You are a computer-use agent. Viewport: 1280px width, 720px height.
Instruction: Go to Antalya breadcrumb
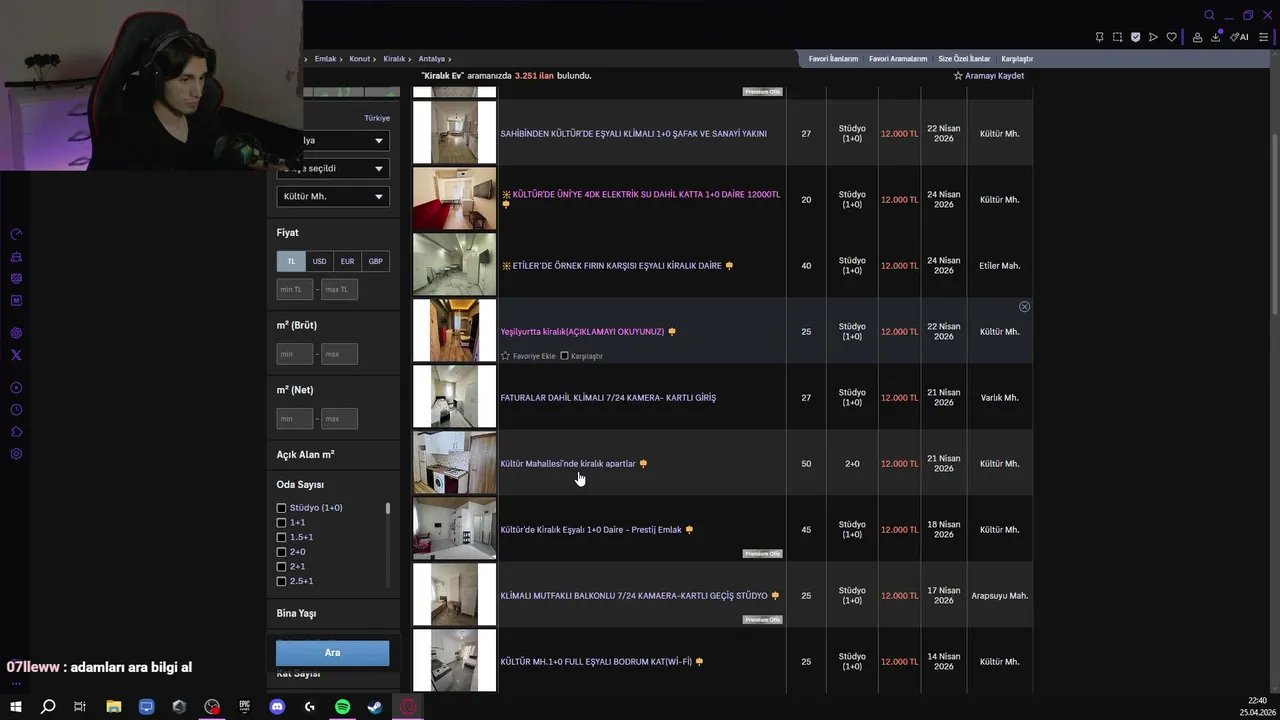431,59
